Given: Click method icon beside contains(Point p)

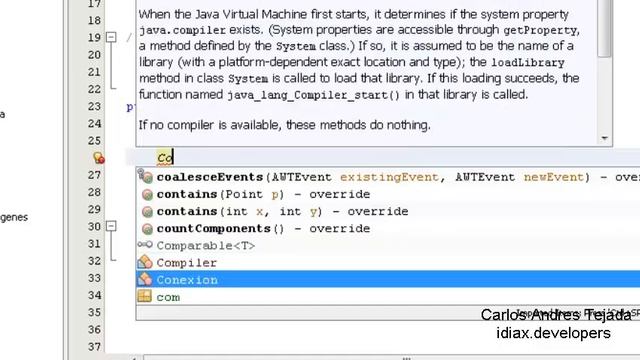Looking at the screenshot, I should pyautogui.click(x=147, y=195).
